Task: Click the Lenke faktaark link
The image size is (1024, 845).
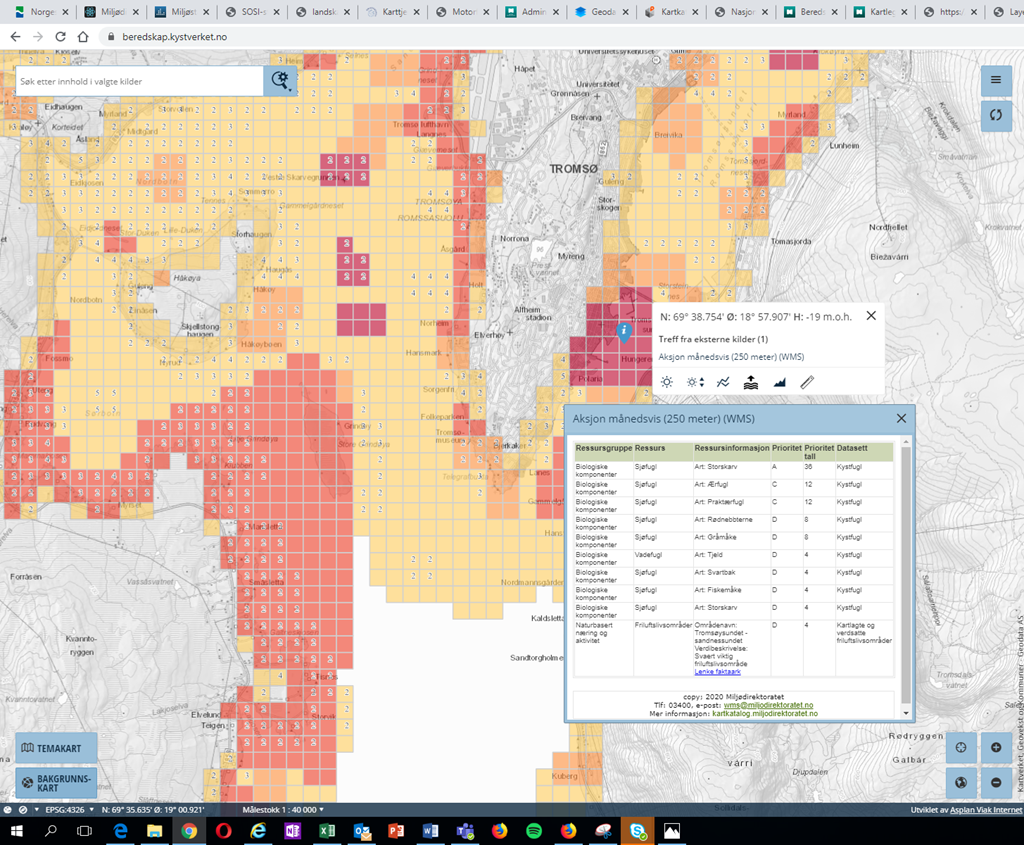Action: [717, 672]
